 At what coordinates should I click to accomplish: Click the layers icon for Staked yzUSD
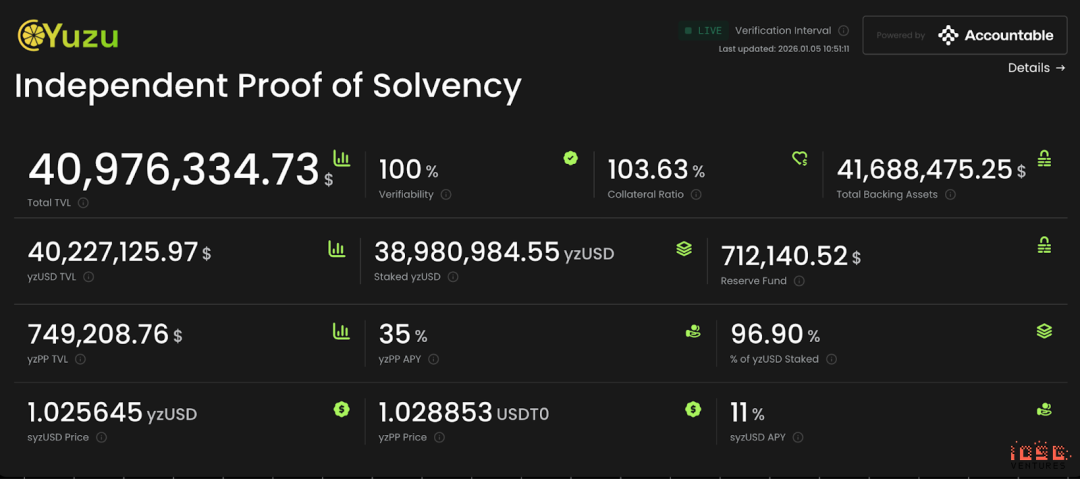point(684,249)
